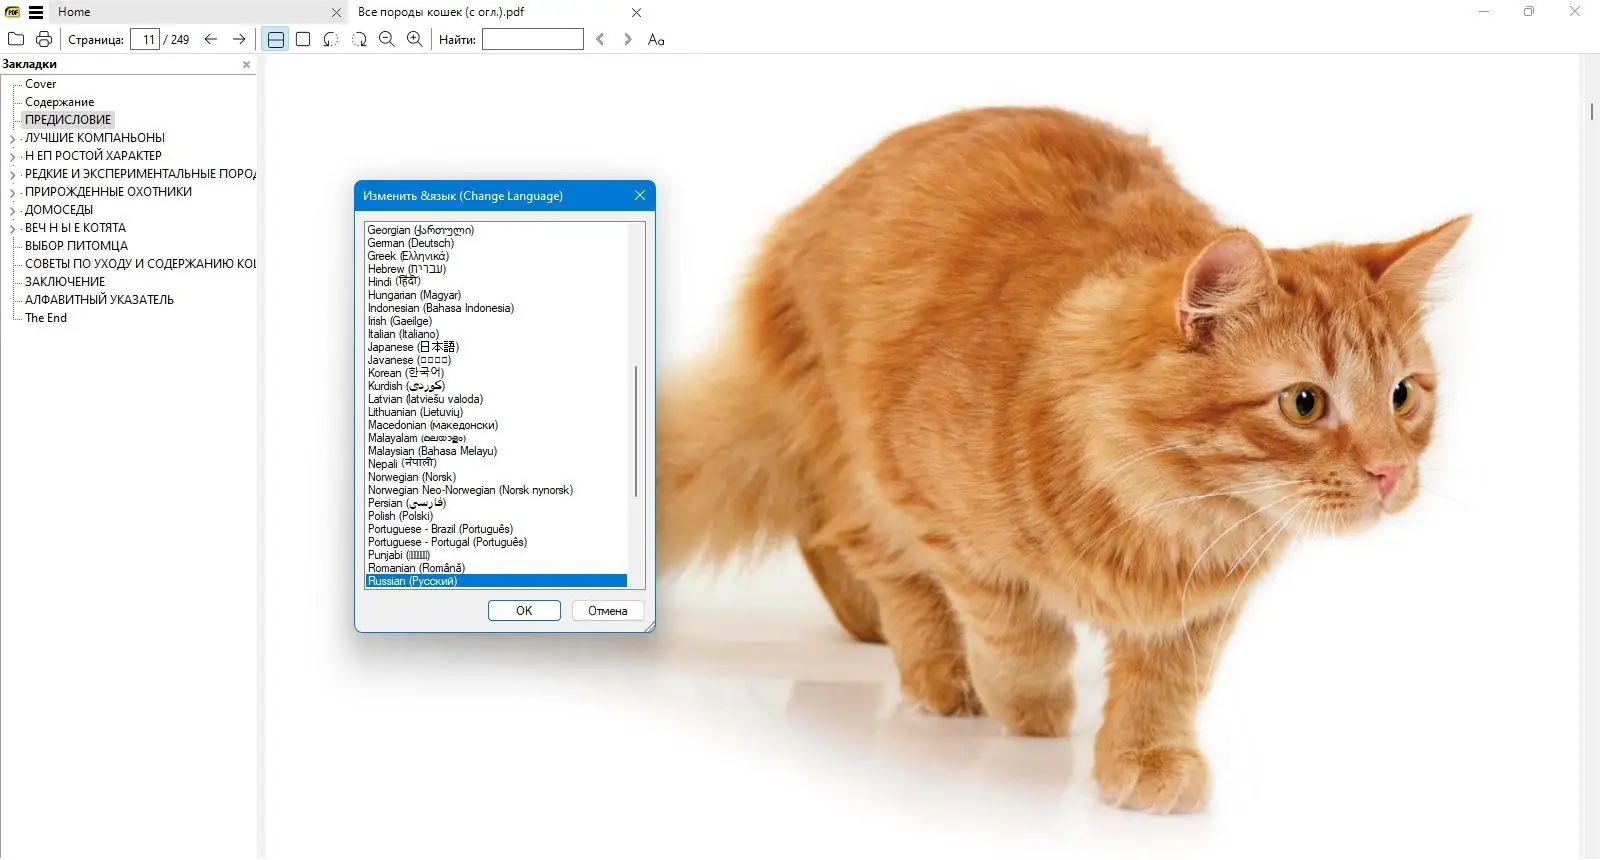The width and height of the screenshot is (1600, 860).
Task: Zoom out with magnifier minus icon
Action: [387, 39]
